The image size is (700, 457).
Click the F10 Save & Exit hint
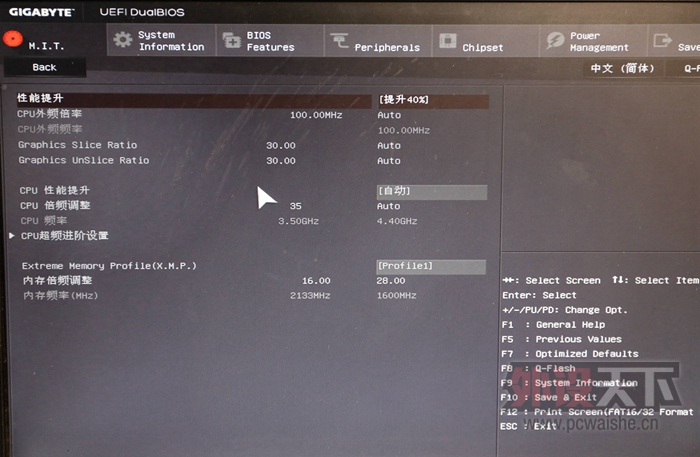[549, 397]
